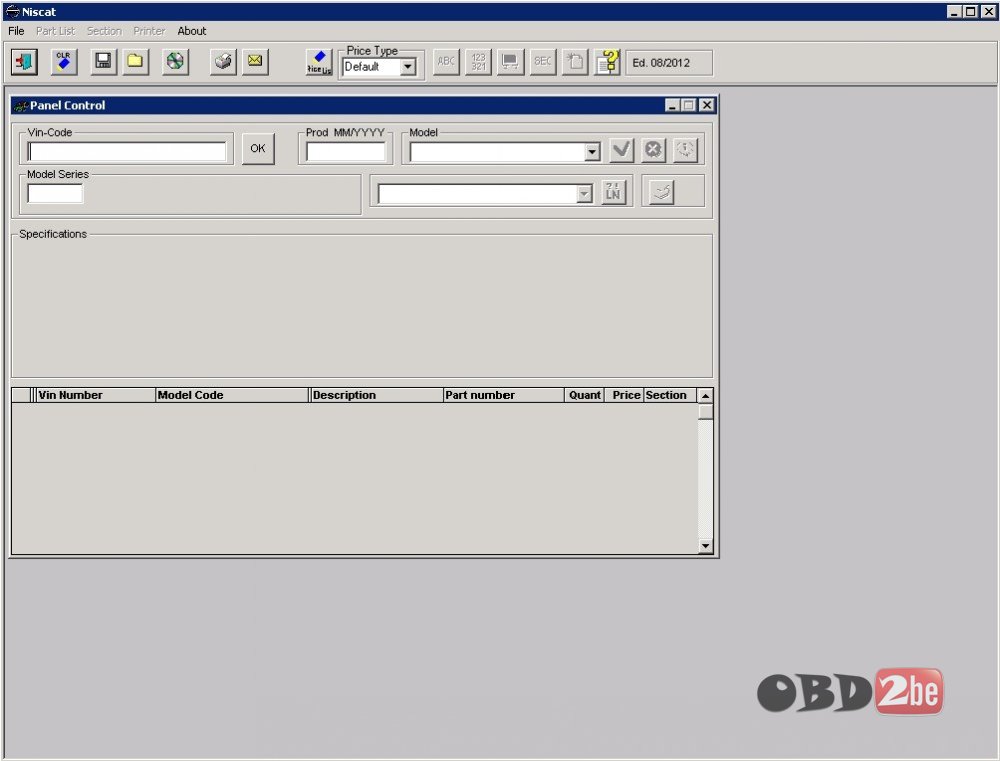Image resolution: width=1000 pixels, height=761 pixels.
Task: Click the yellow envelope mail icon
Action: (x=255, y=62)
